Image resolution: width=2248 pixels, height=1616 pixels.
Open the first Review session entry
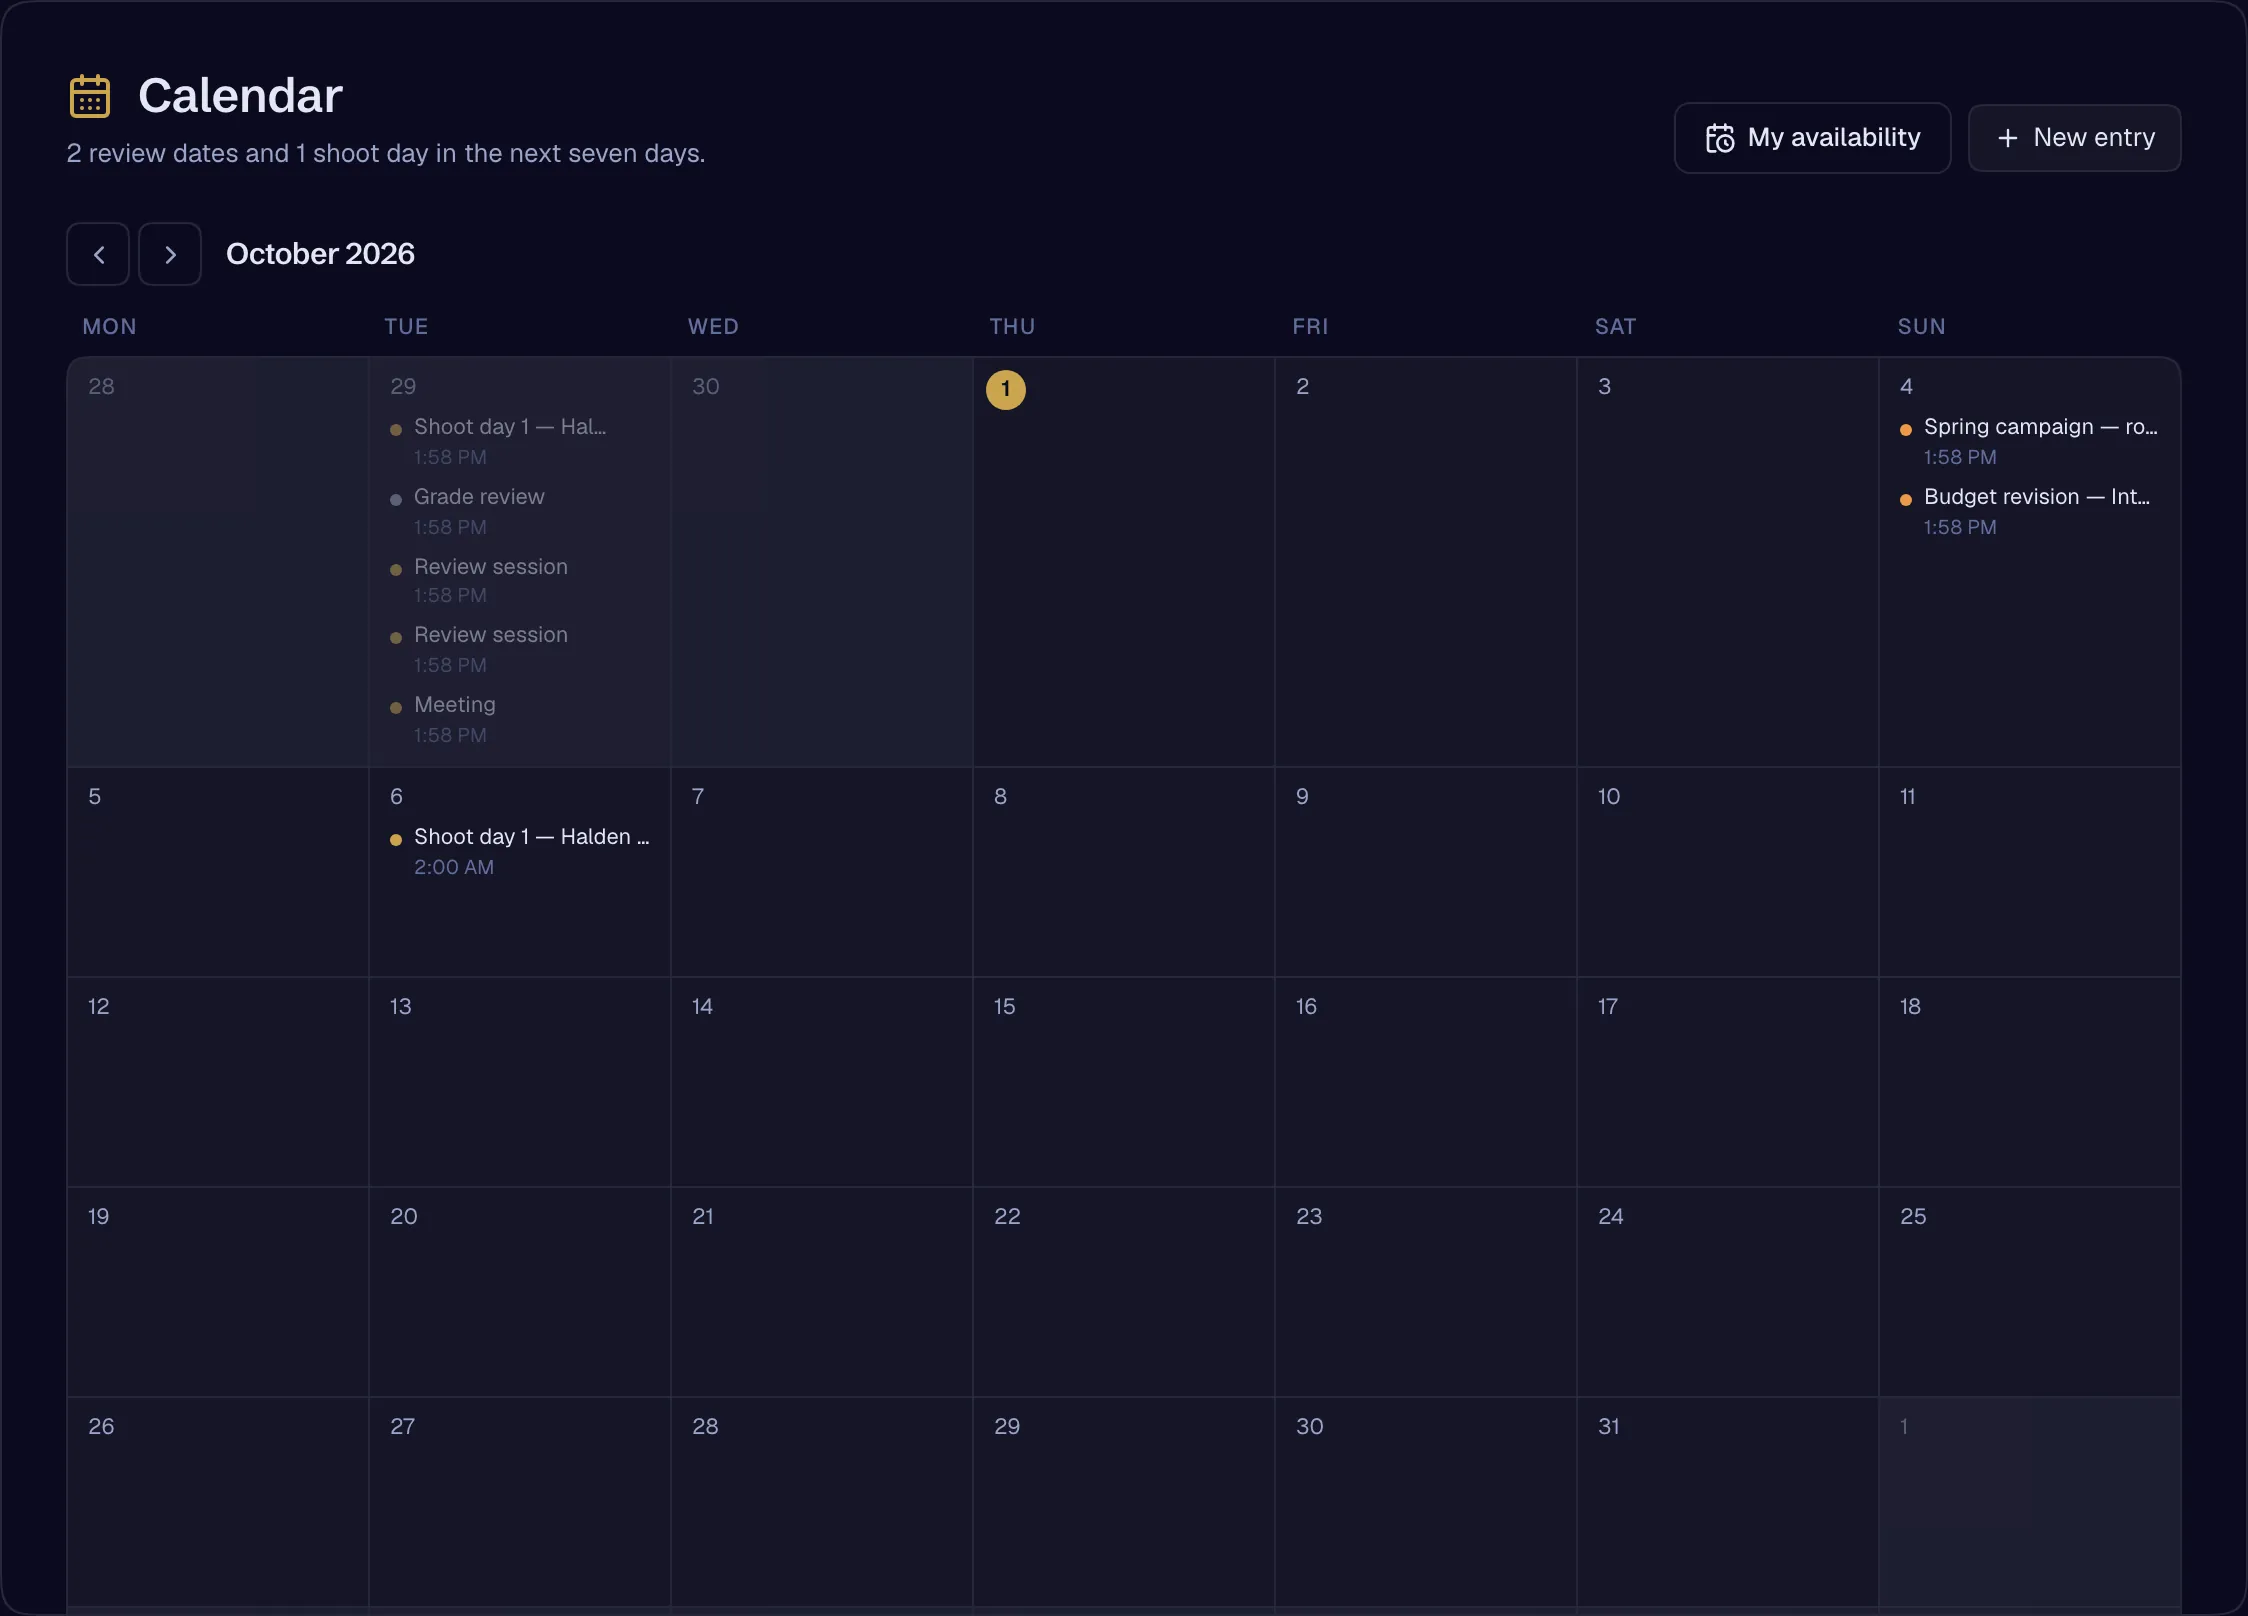pyautogui.click(x=520, y=580)
